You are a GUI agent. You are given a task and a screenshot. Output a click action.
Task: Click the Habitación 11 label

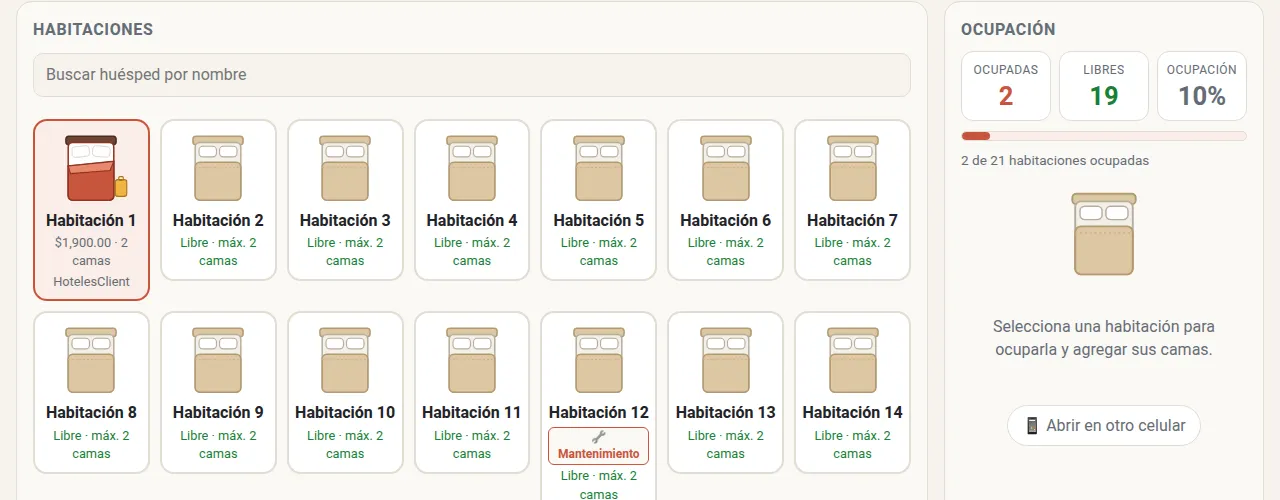472,412
